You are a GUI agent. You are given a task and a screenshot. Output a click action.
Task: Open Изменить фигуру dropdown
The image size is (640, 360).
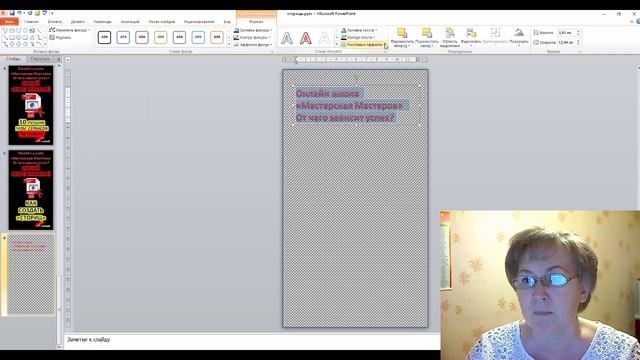pyautogui.click(x=69, y=30)
